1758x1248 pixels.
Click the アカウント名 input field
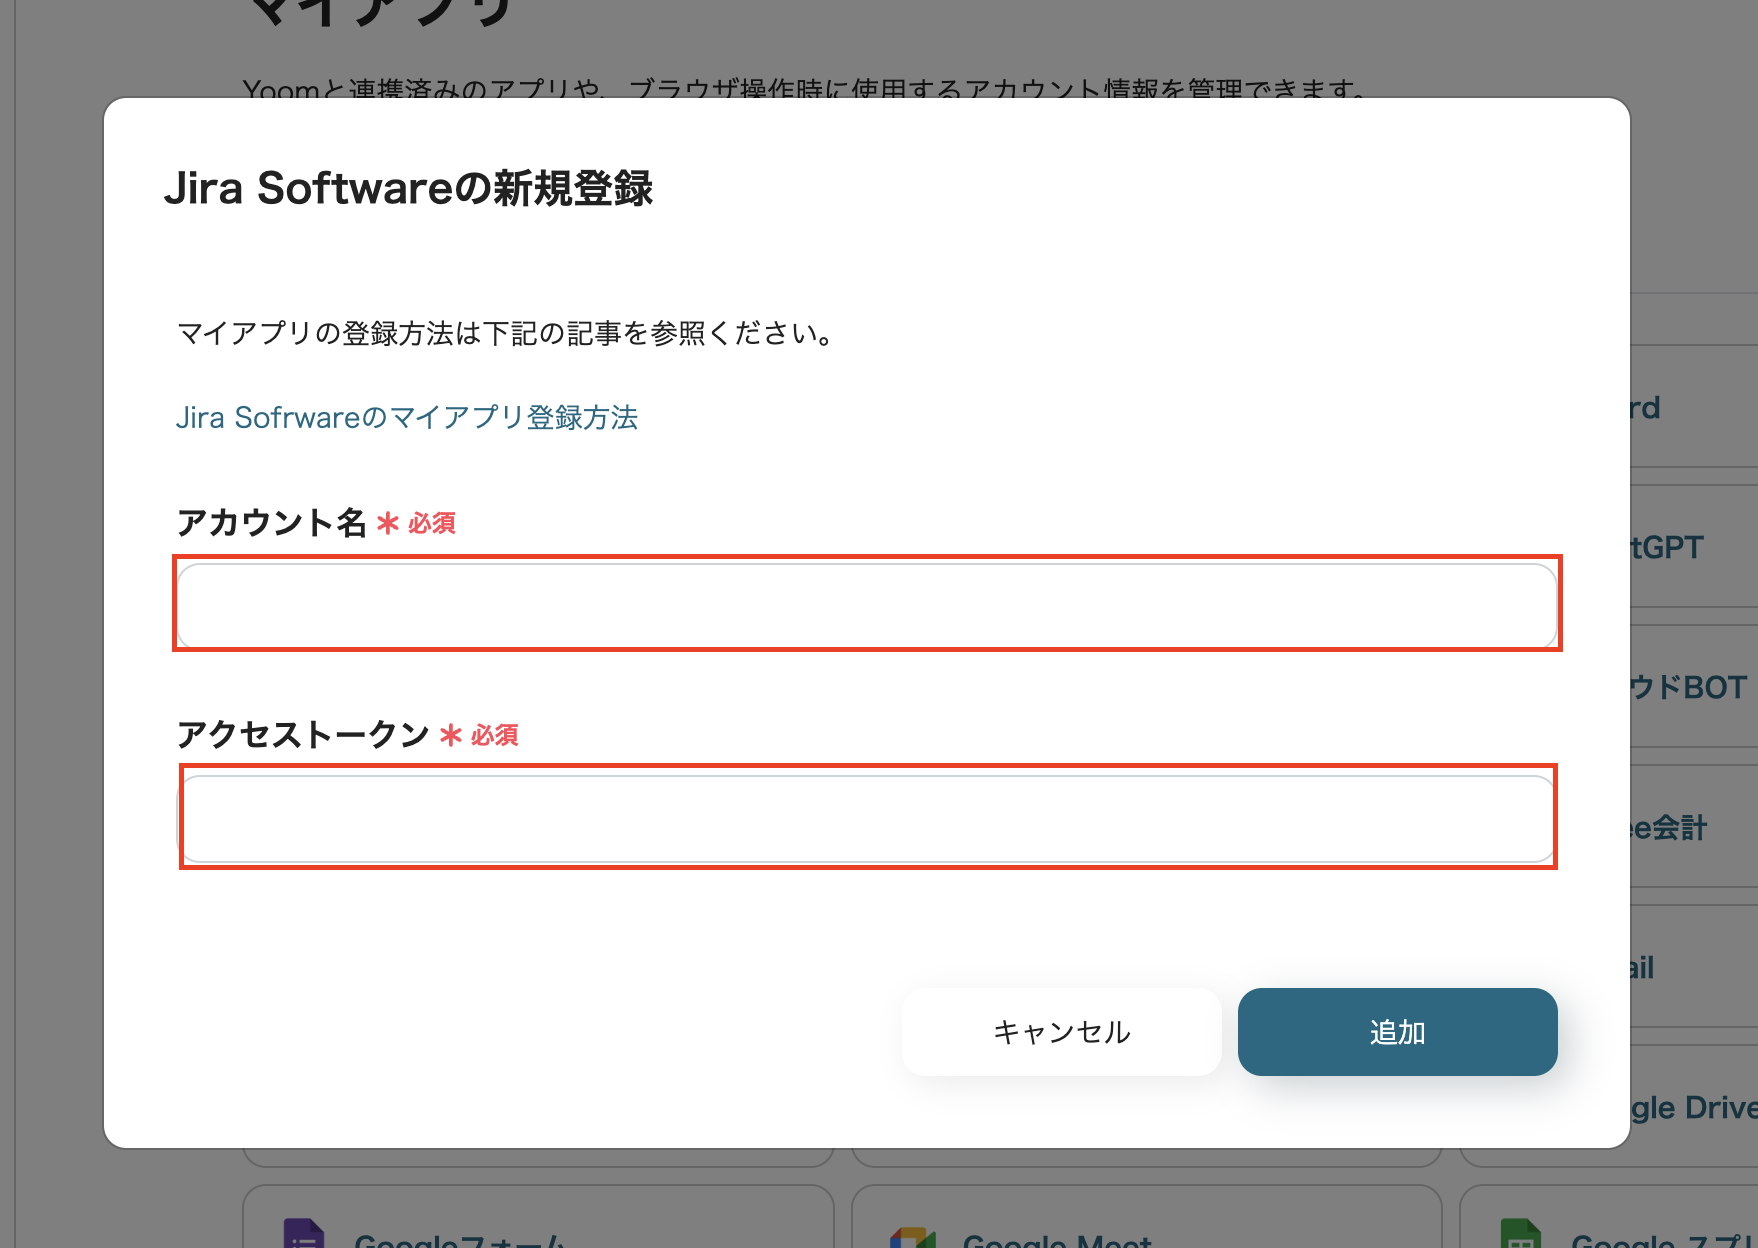click(x=868, y=605)
